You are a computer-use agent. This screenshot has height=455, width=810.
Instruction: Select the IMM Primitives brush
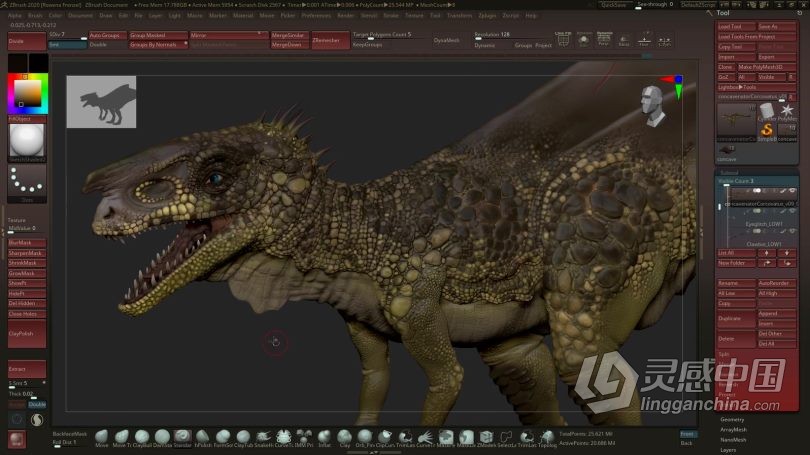click(304, 438)
